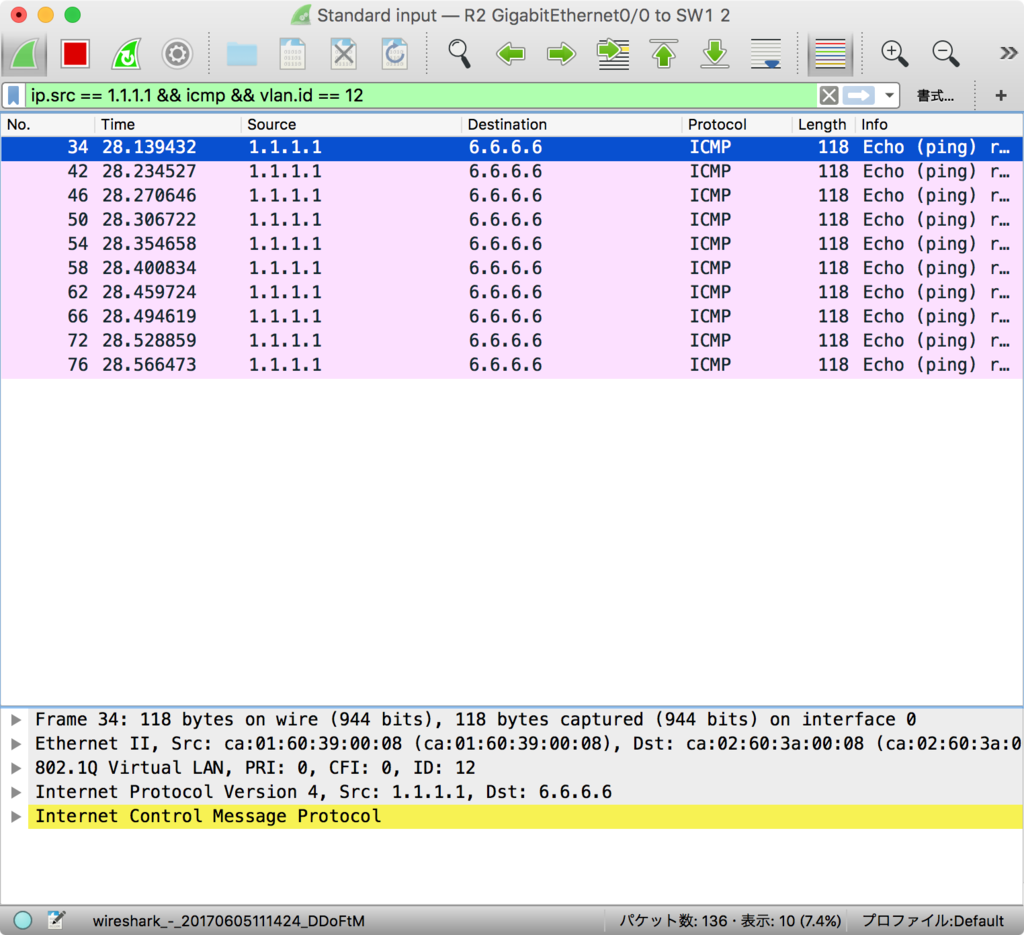1024x935 pixels.
Task: Find a packet with the magnifier icon
Action: [x=459, y=54]
